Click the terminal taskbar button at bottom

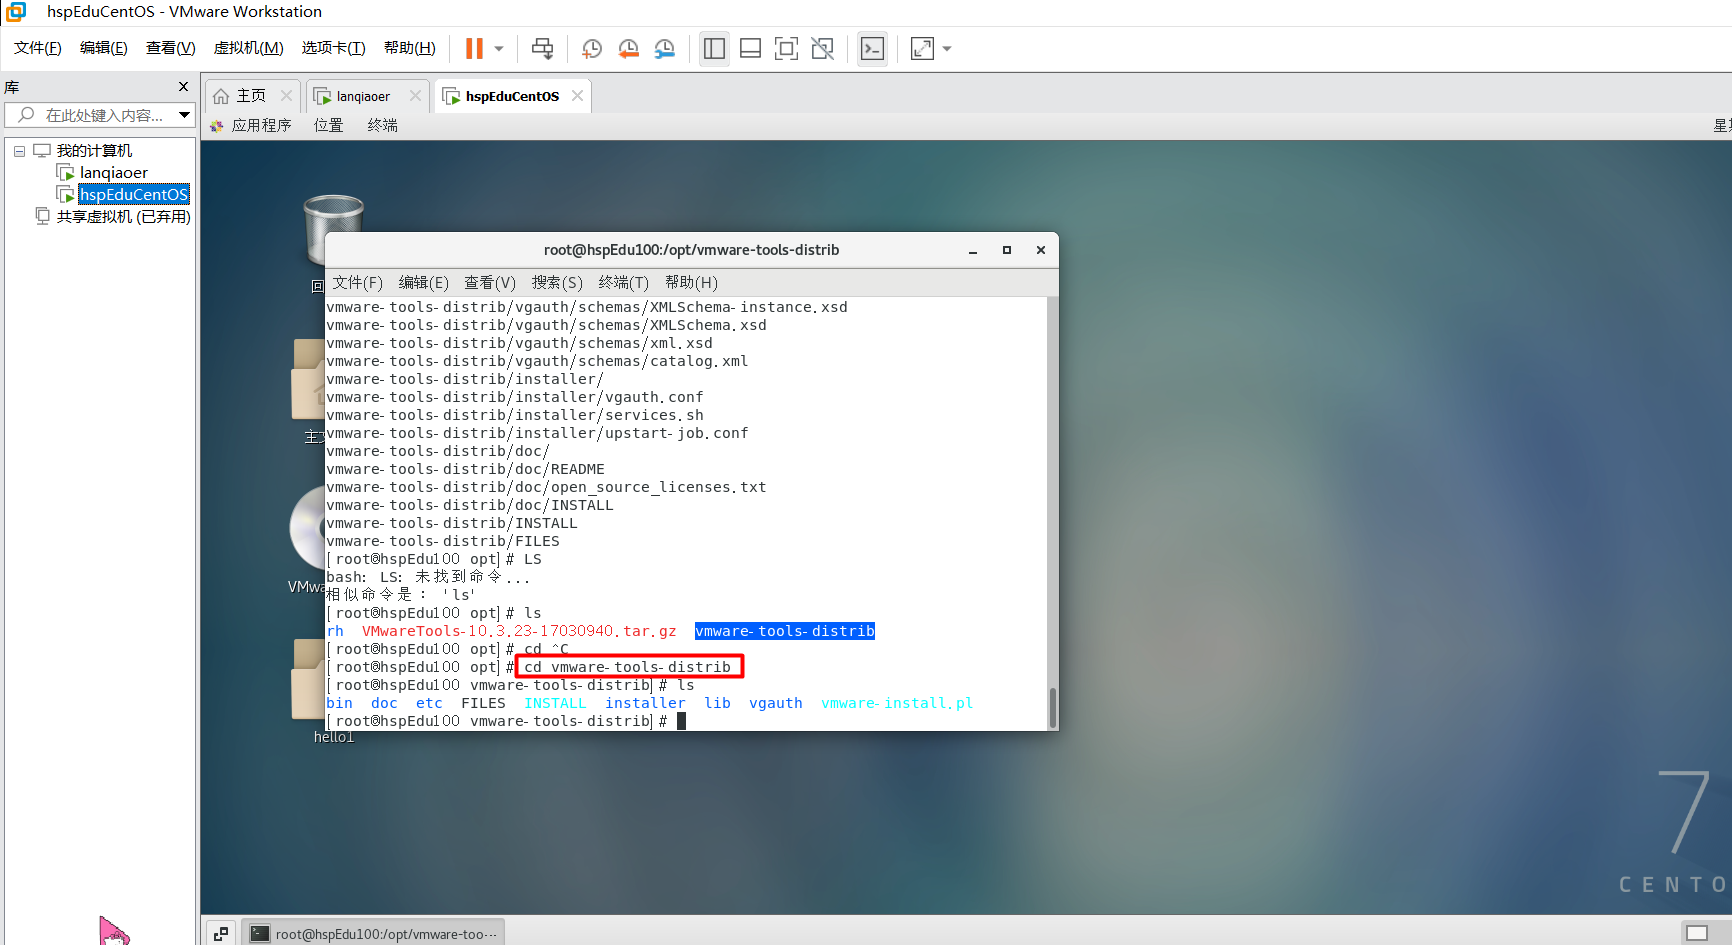click(x=373, y=933)
